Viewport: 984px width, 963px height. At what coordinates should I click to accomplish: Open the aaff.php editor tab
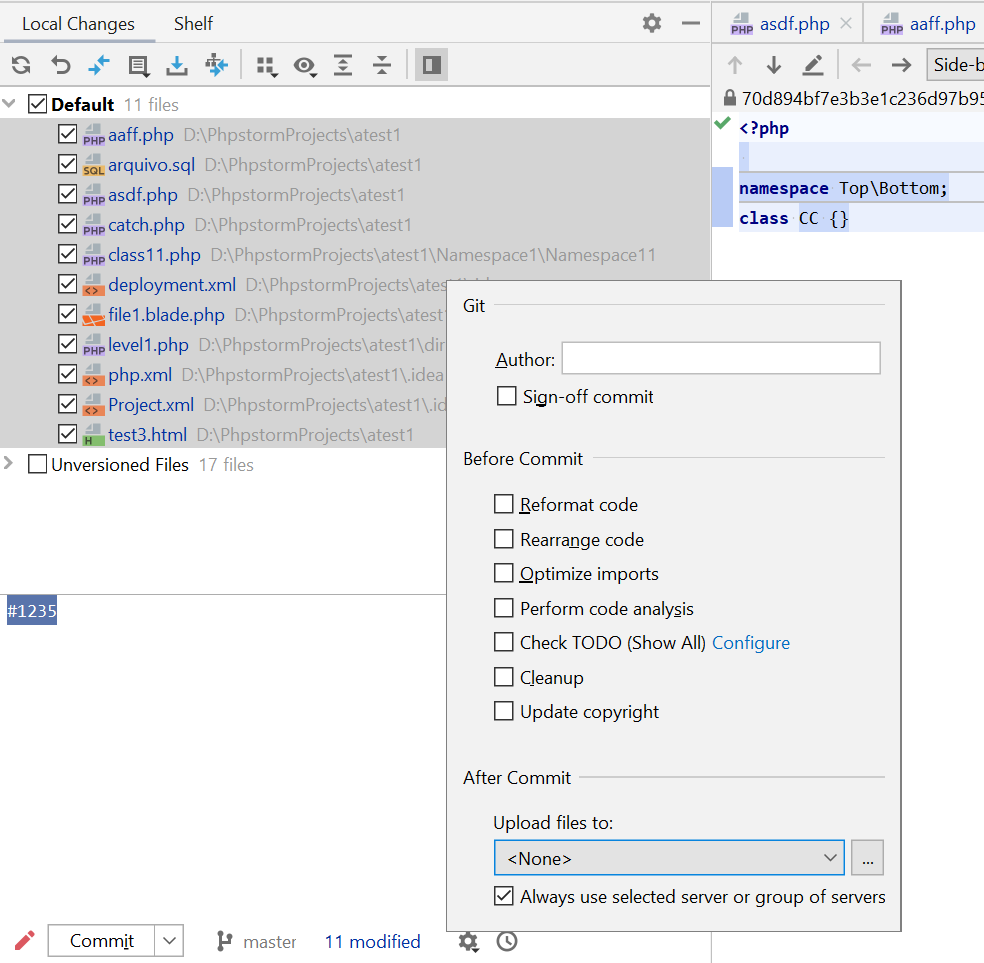(x=929, y=24)
